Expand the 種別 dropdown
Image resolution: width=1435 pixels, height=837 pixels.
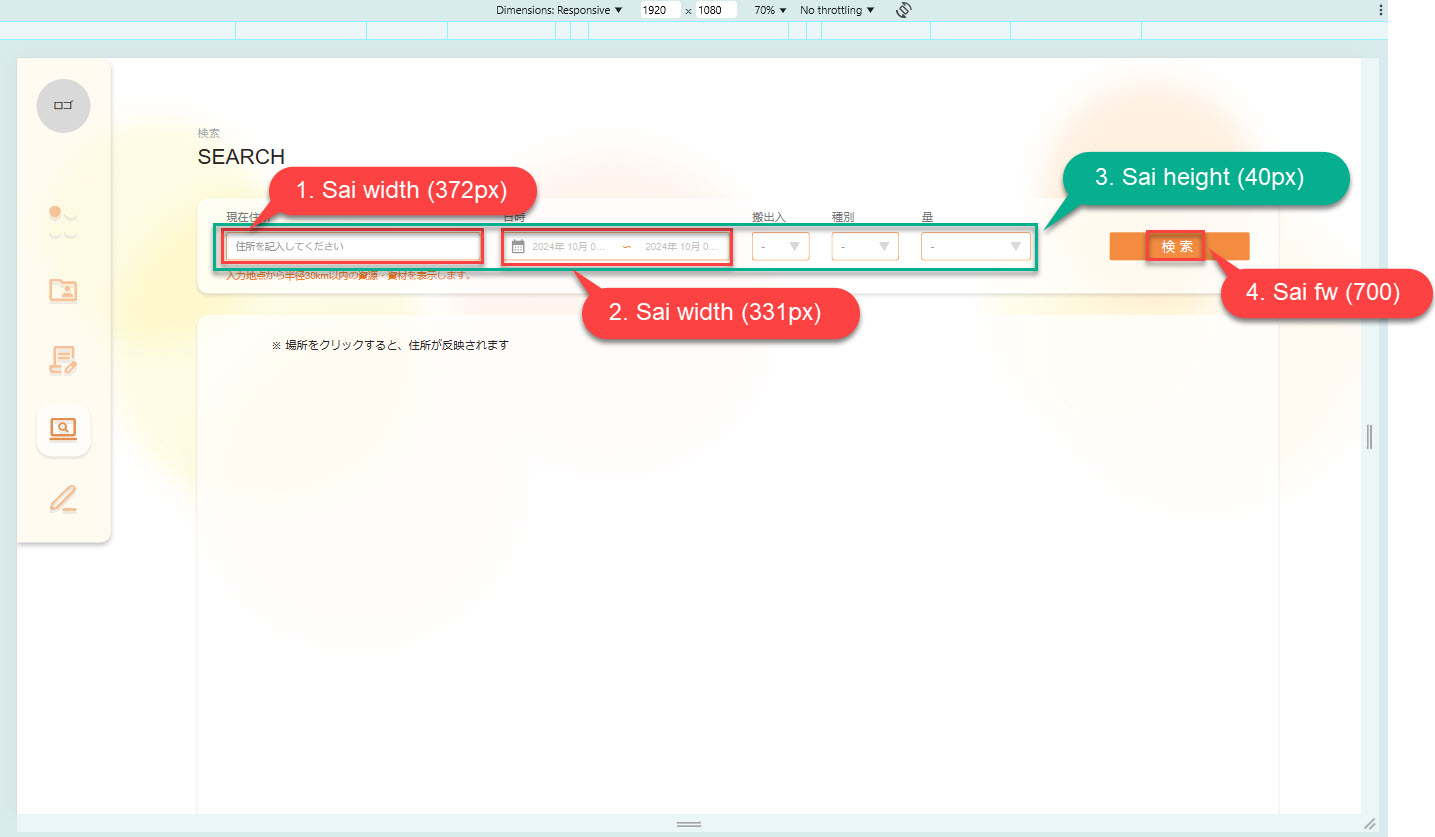tap(864, 247)
